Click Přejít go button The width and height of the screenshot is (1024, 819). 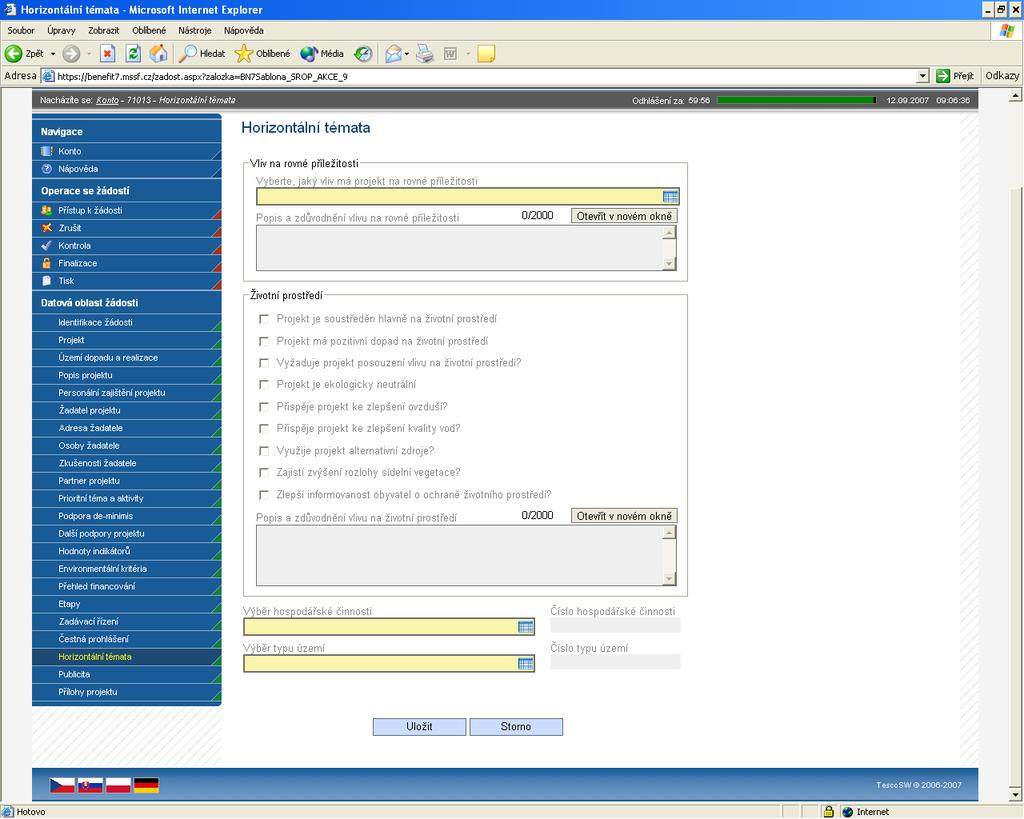pyautogui.click(x=955, y=76)
